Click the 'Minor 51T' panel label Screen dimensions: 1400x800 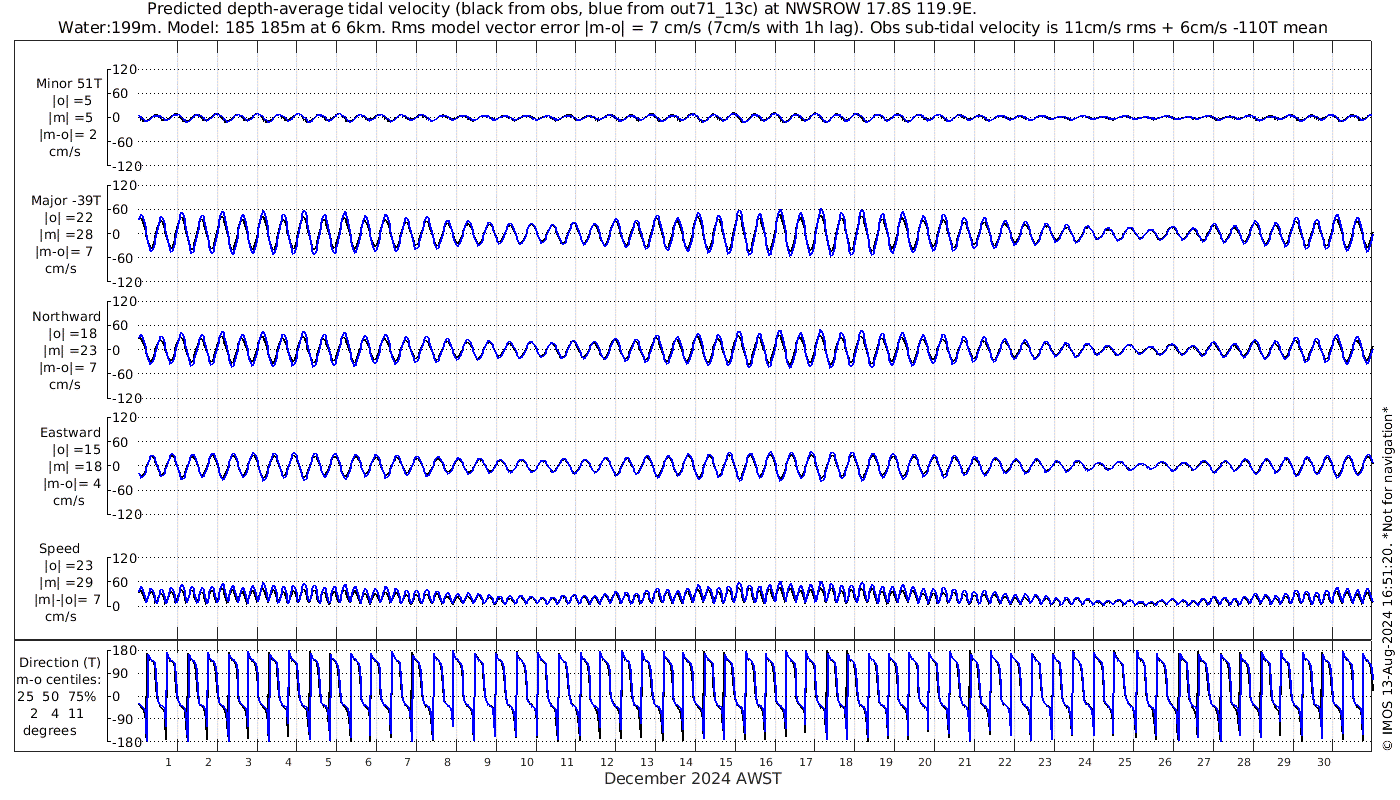pos(68,83)
